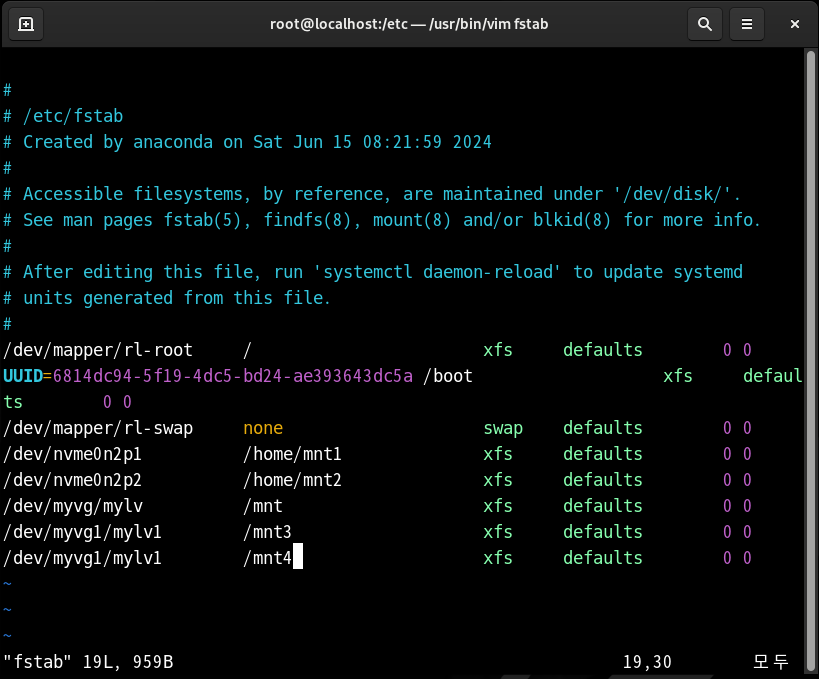This screenshot has height=679, width=819.
Task: Click the '/mnt' mount point
Action: coord(263,506)
